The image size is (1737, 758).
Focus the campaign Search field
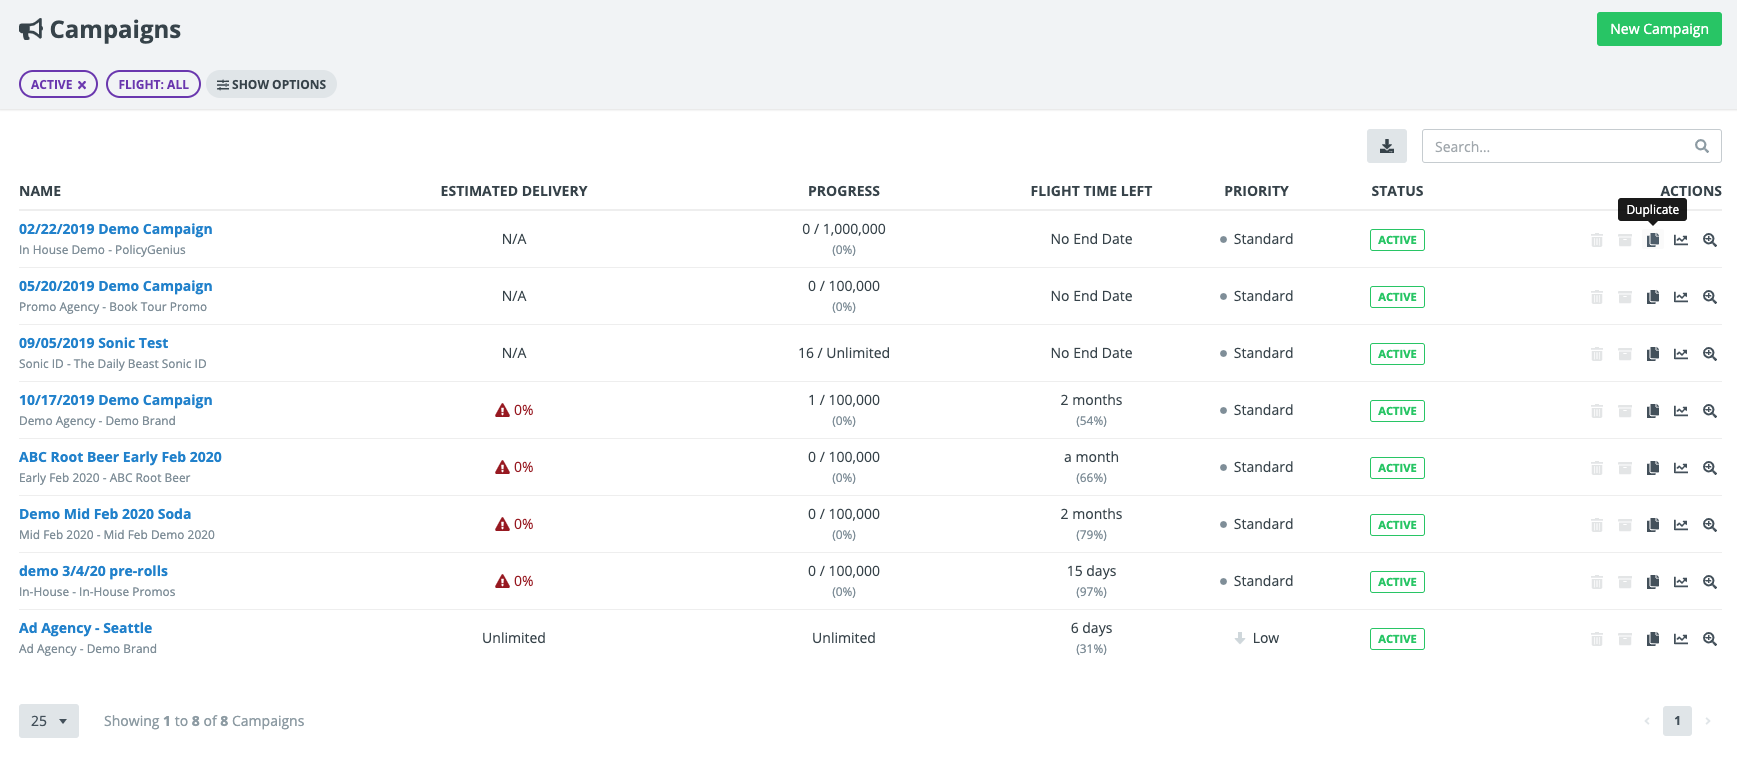pyautogui.click(x=1560, y=147)
